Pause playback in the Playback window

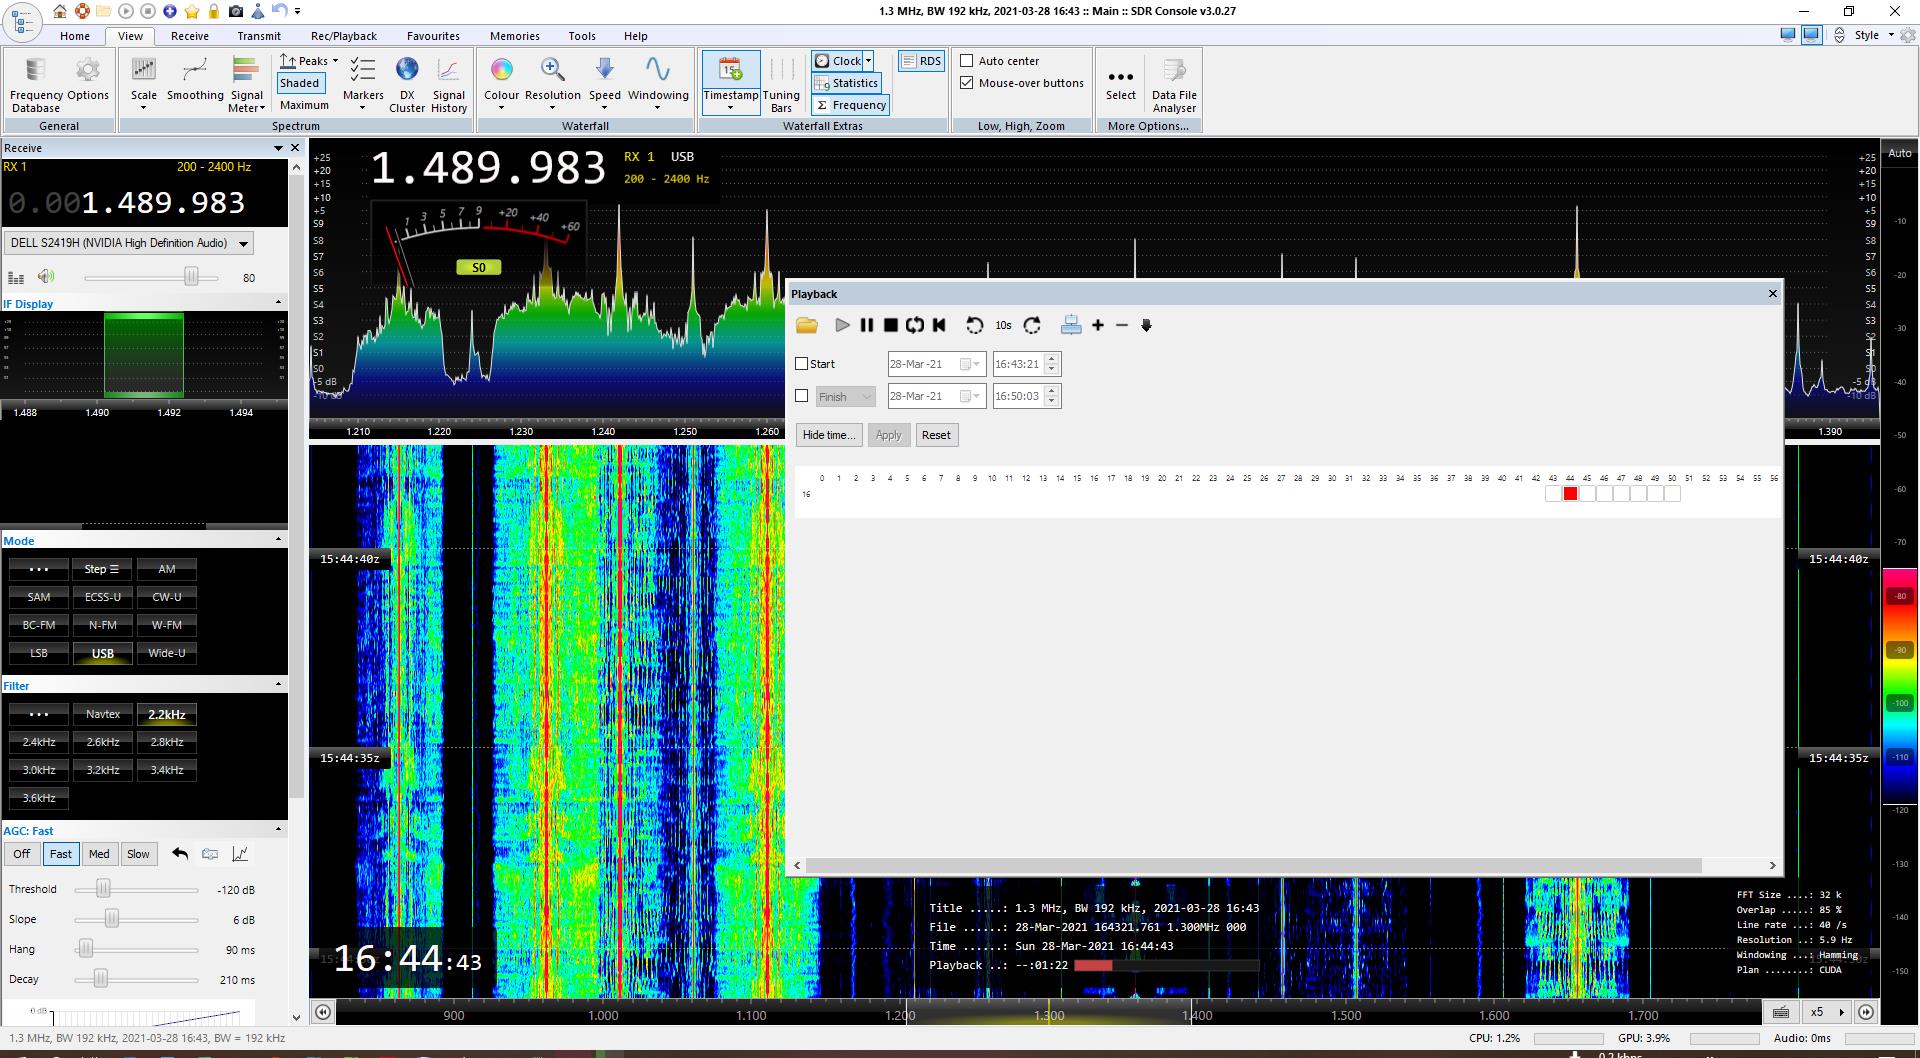coord(866,326)
